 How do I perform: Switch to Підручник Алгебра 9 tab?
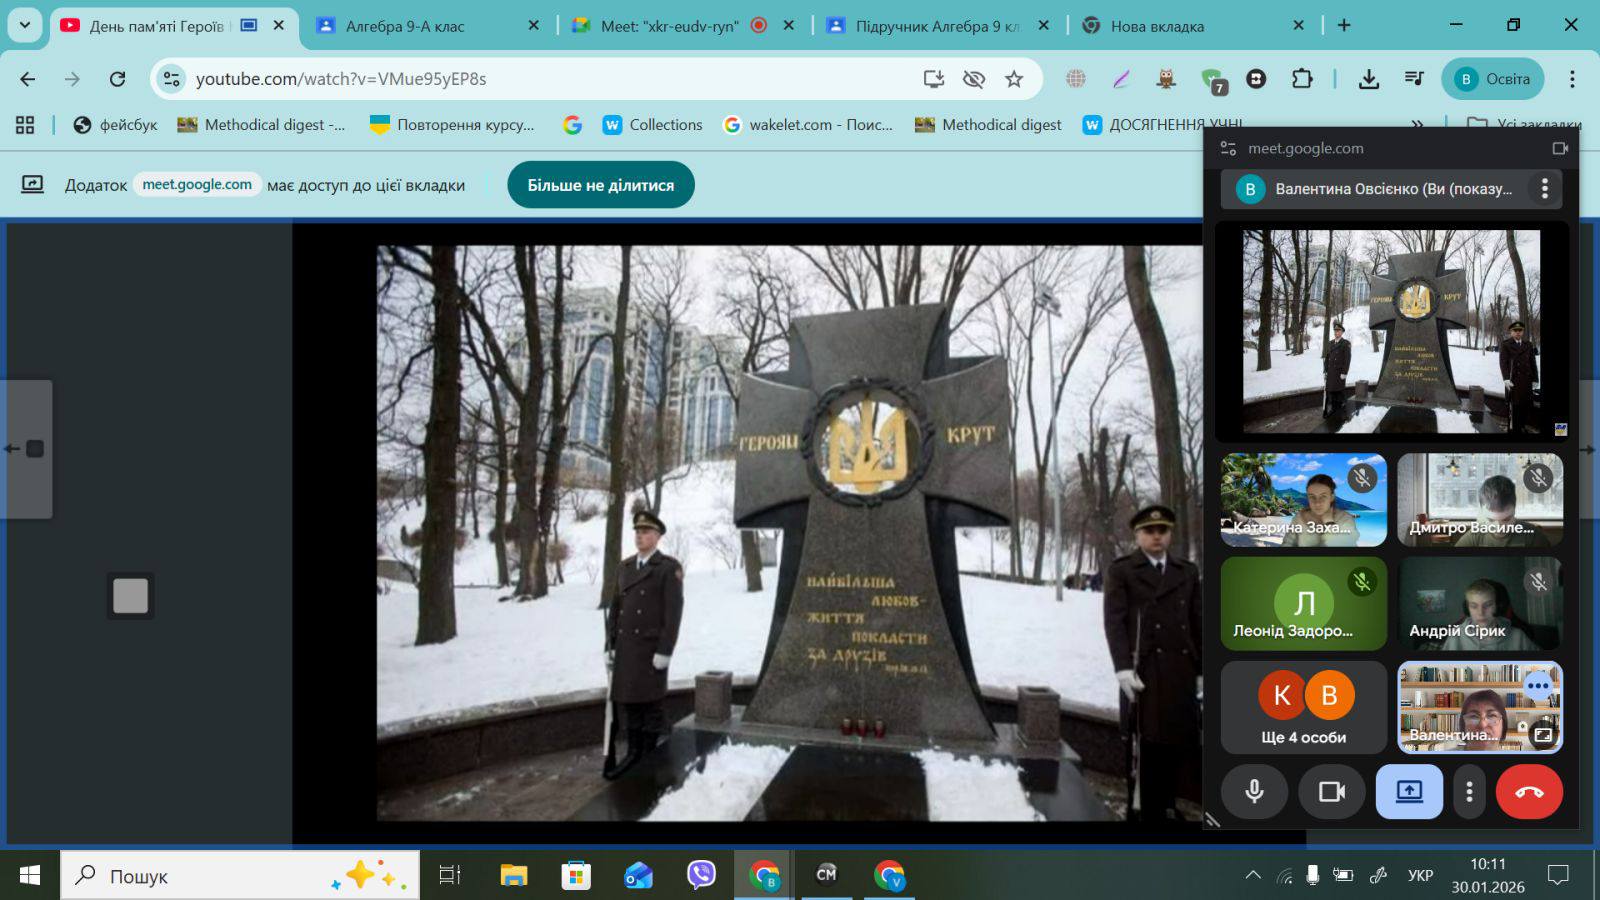(935, 26)
